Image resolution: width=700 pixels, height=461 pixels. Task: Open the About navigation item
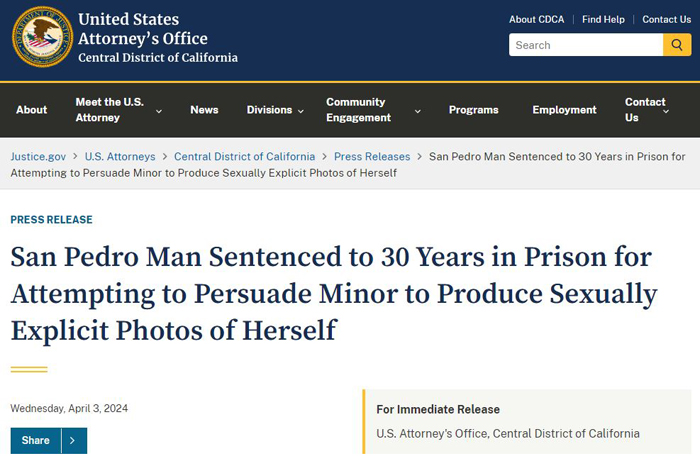pos(32,110)
